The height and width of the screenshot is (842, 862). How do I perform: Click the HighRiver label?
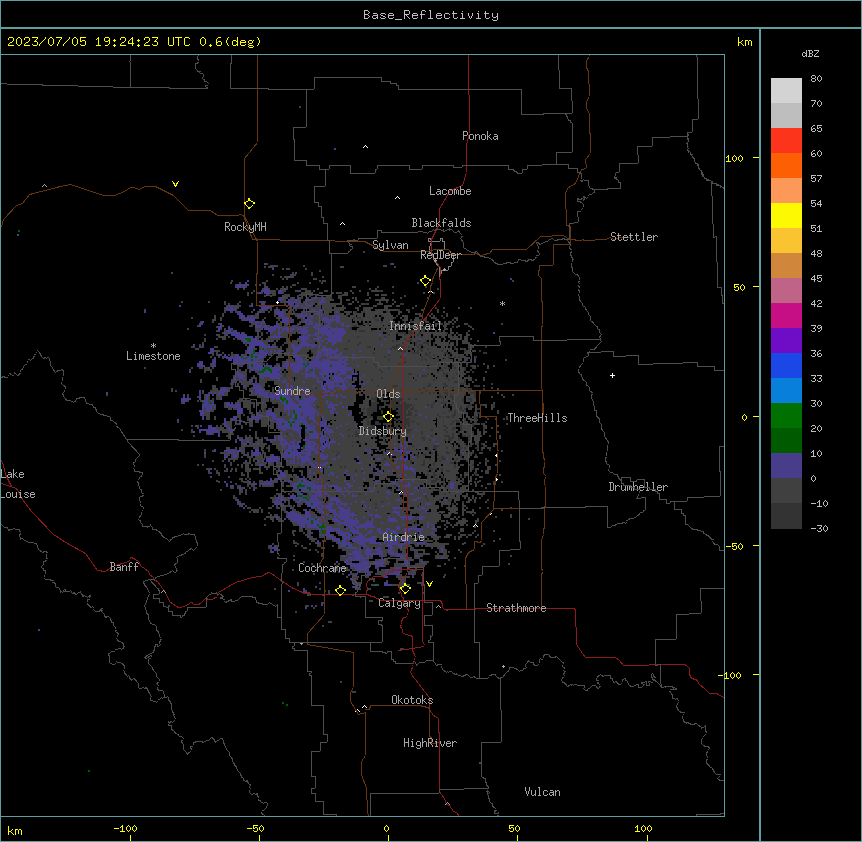pos(430,743)
